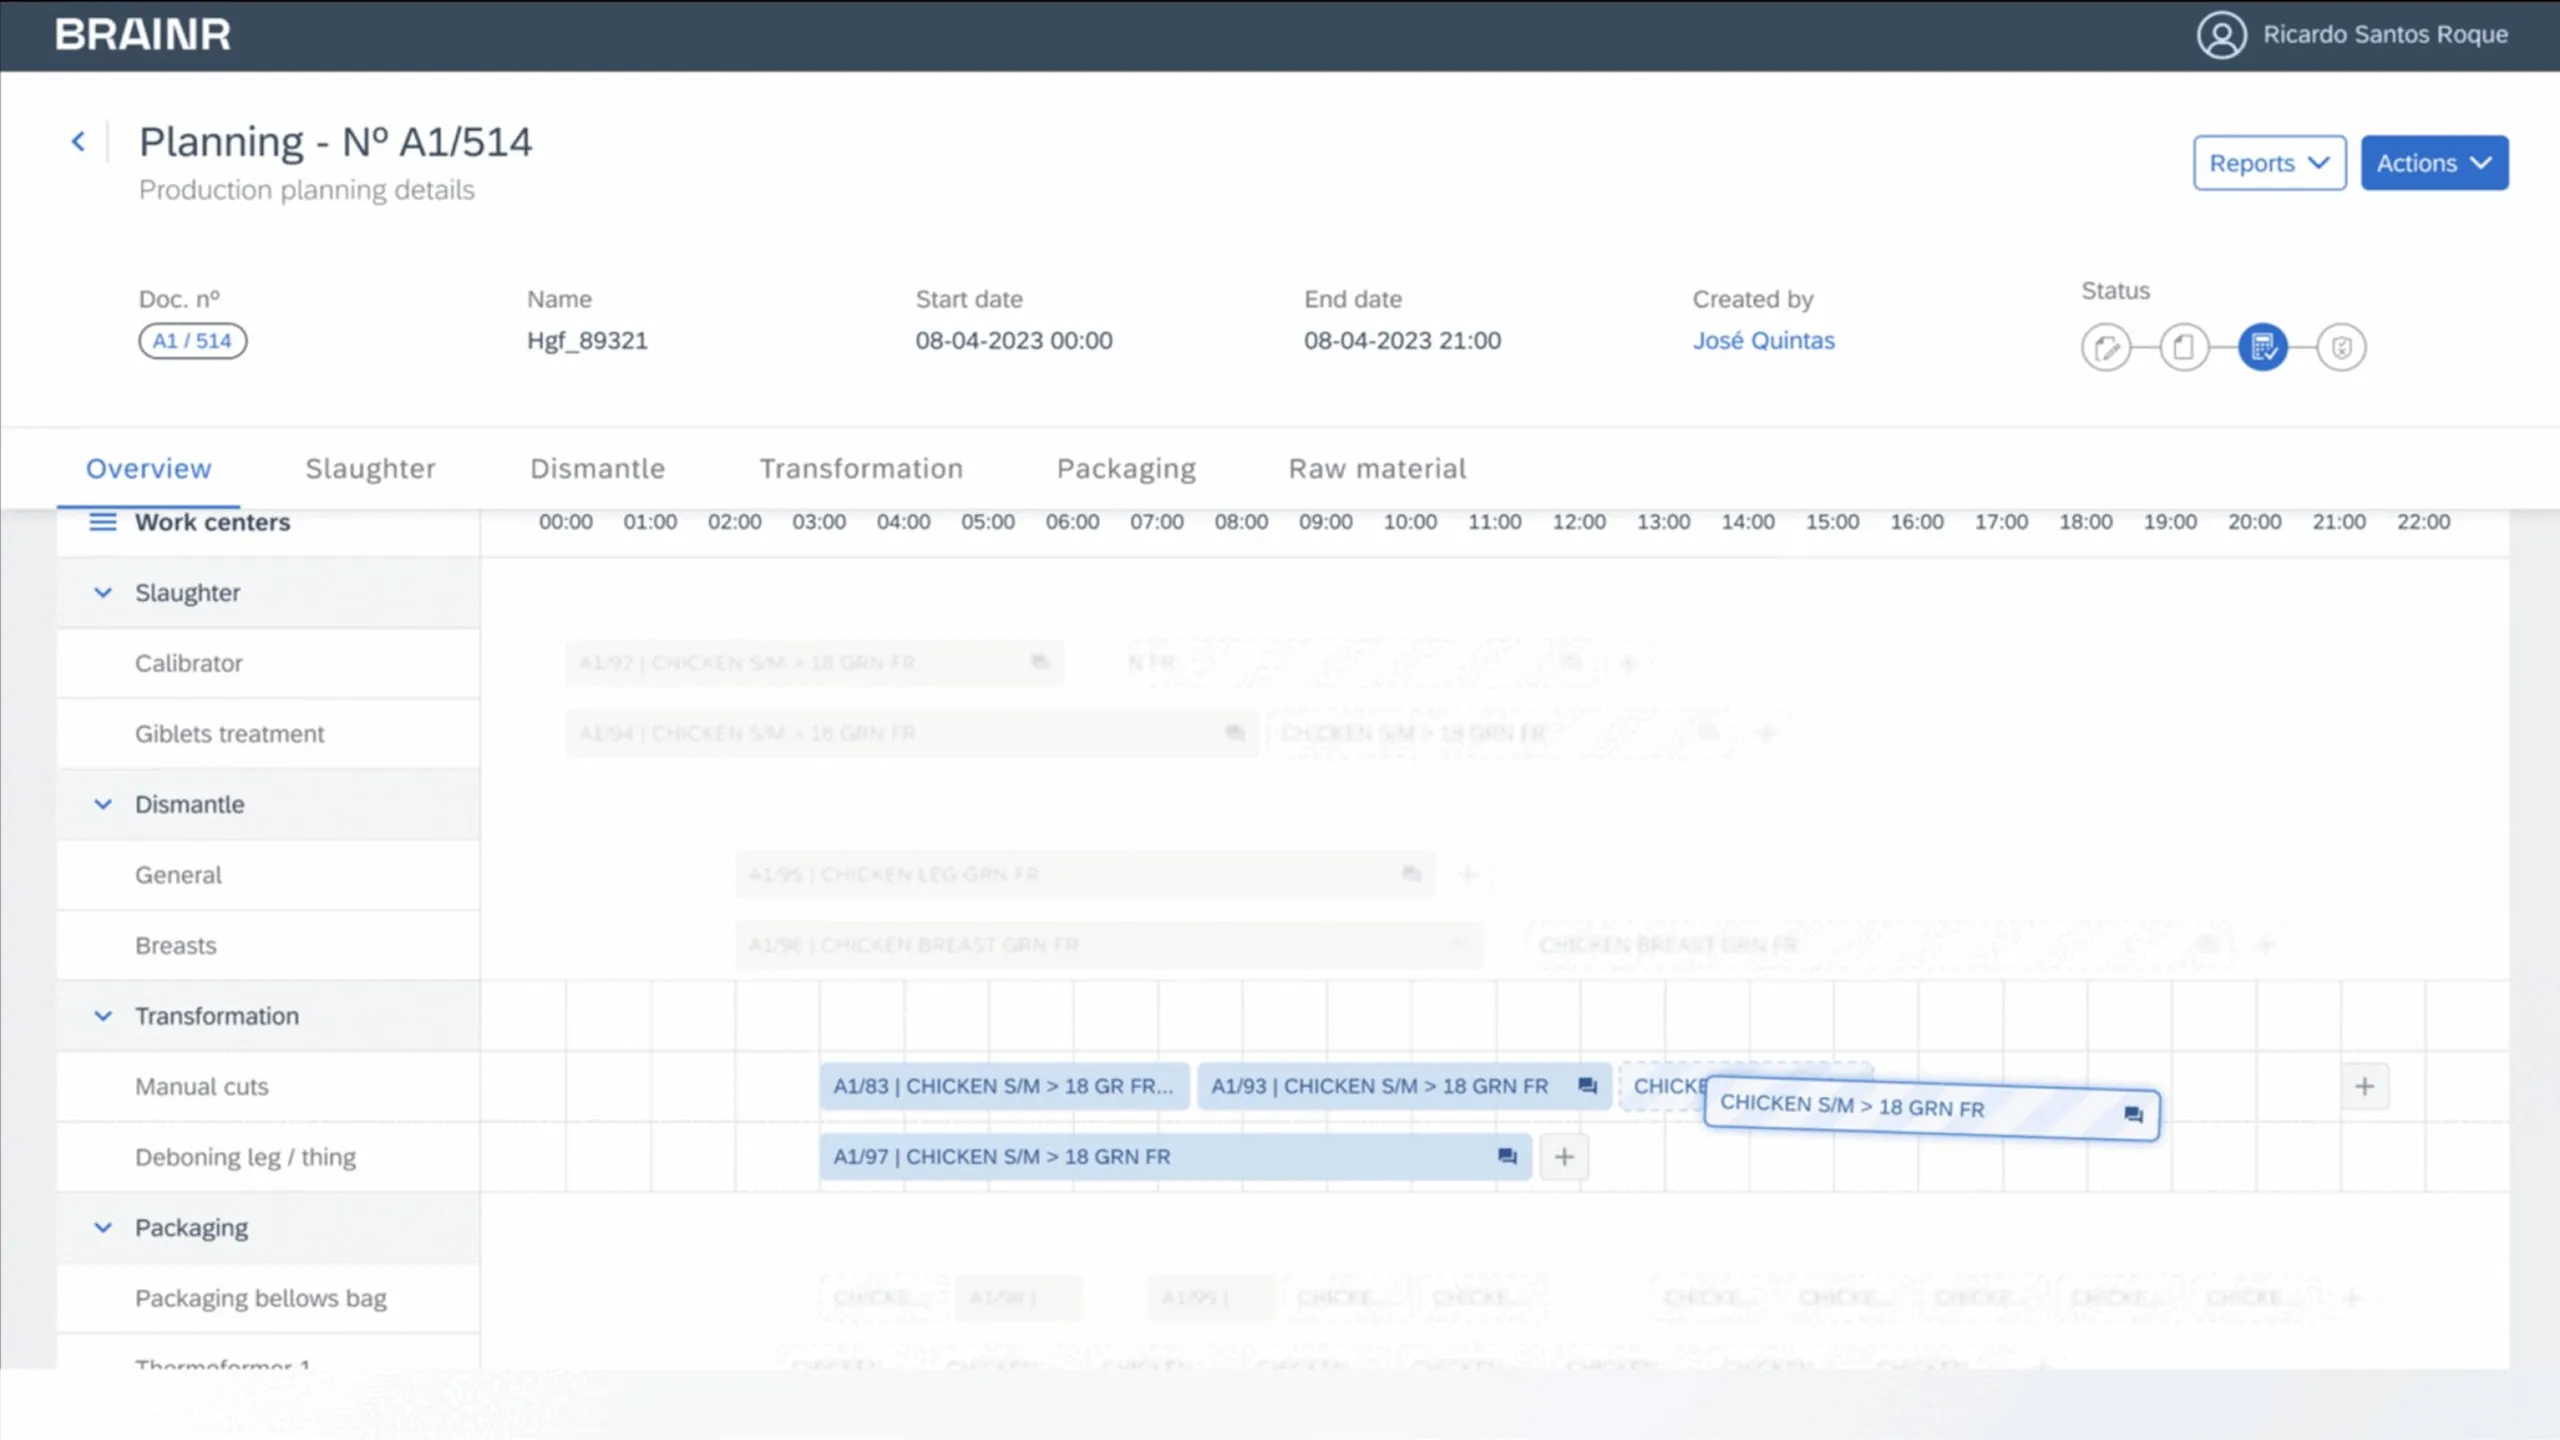Click the pencil draft status step icon
This screenshot has height=1440, width=2560.
(2108, 347)
